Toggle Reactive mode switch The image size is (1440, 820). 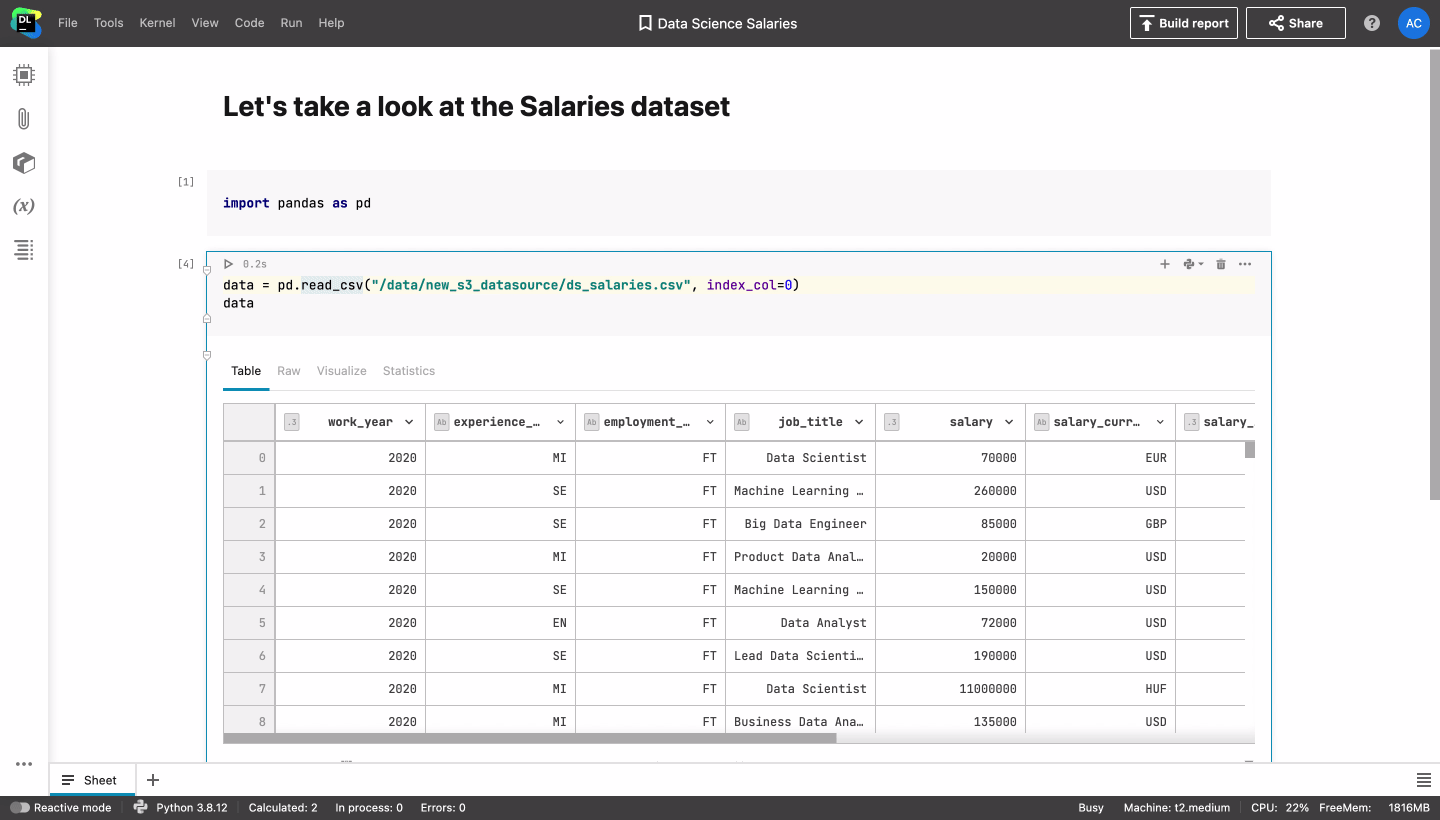point(20,808)
